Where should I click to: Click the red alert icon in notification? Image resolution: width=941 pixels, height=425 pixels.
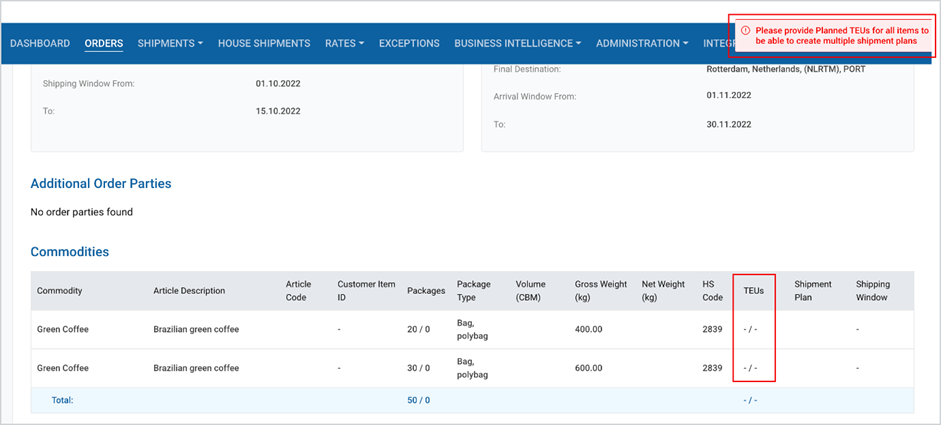tap(745, 30)
